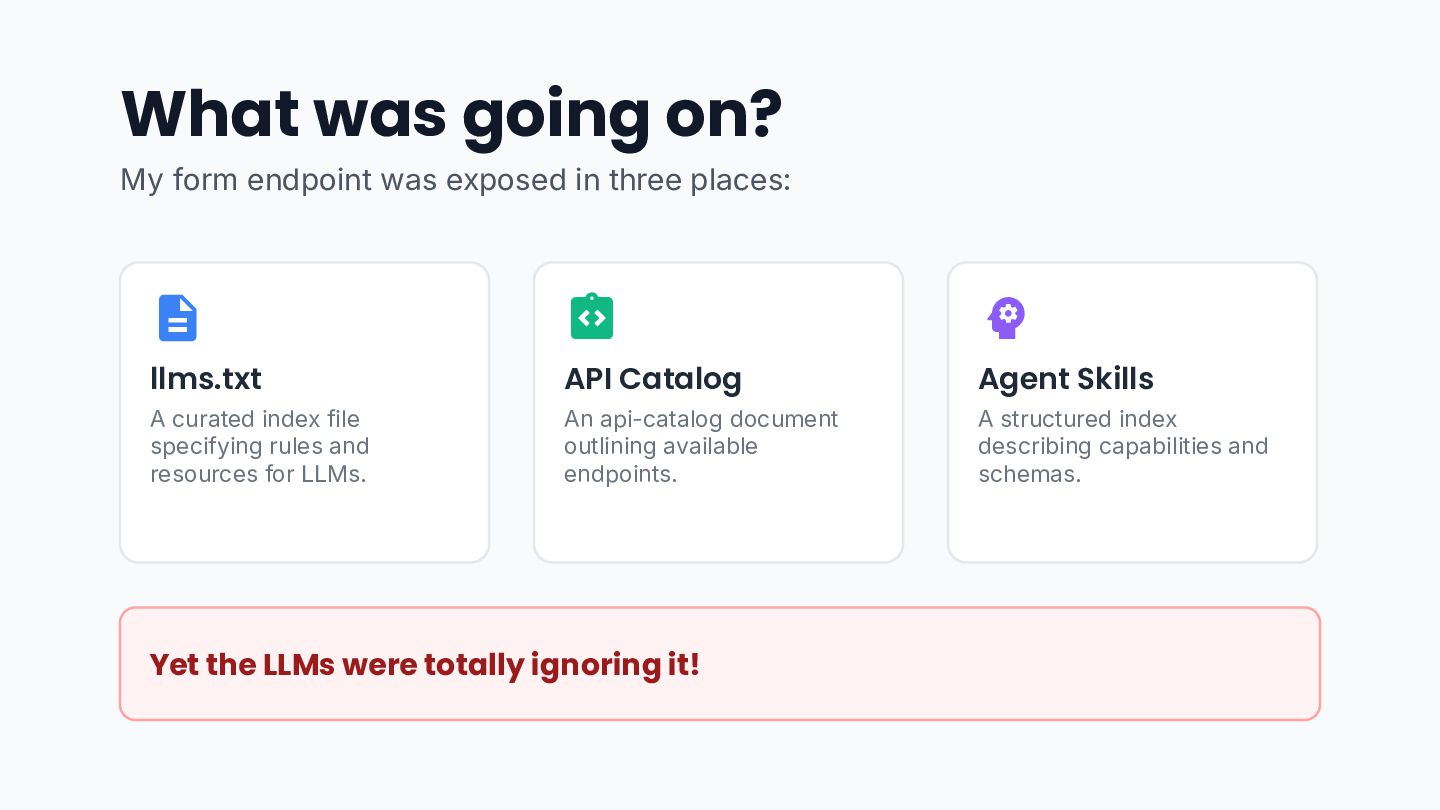Click the subtitle about form endpoint exposure
The image size is (1440, 810).
[x=455, y=180]
